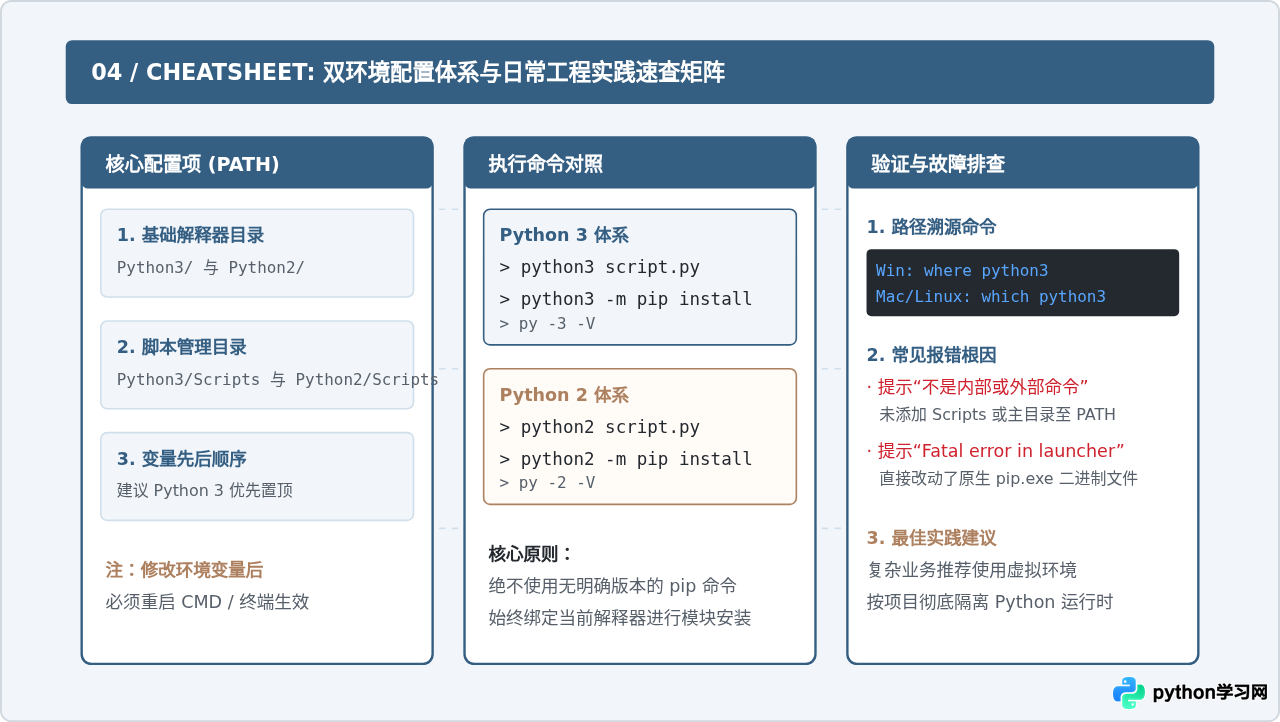
Task: Click the '2. 脚本管理目录' heading
Action: point(182,348)
